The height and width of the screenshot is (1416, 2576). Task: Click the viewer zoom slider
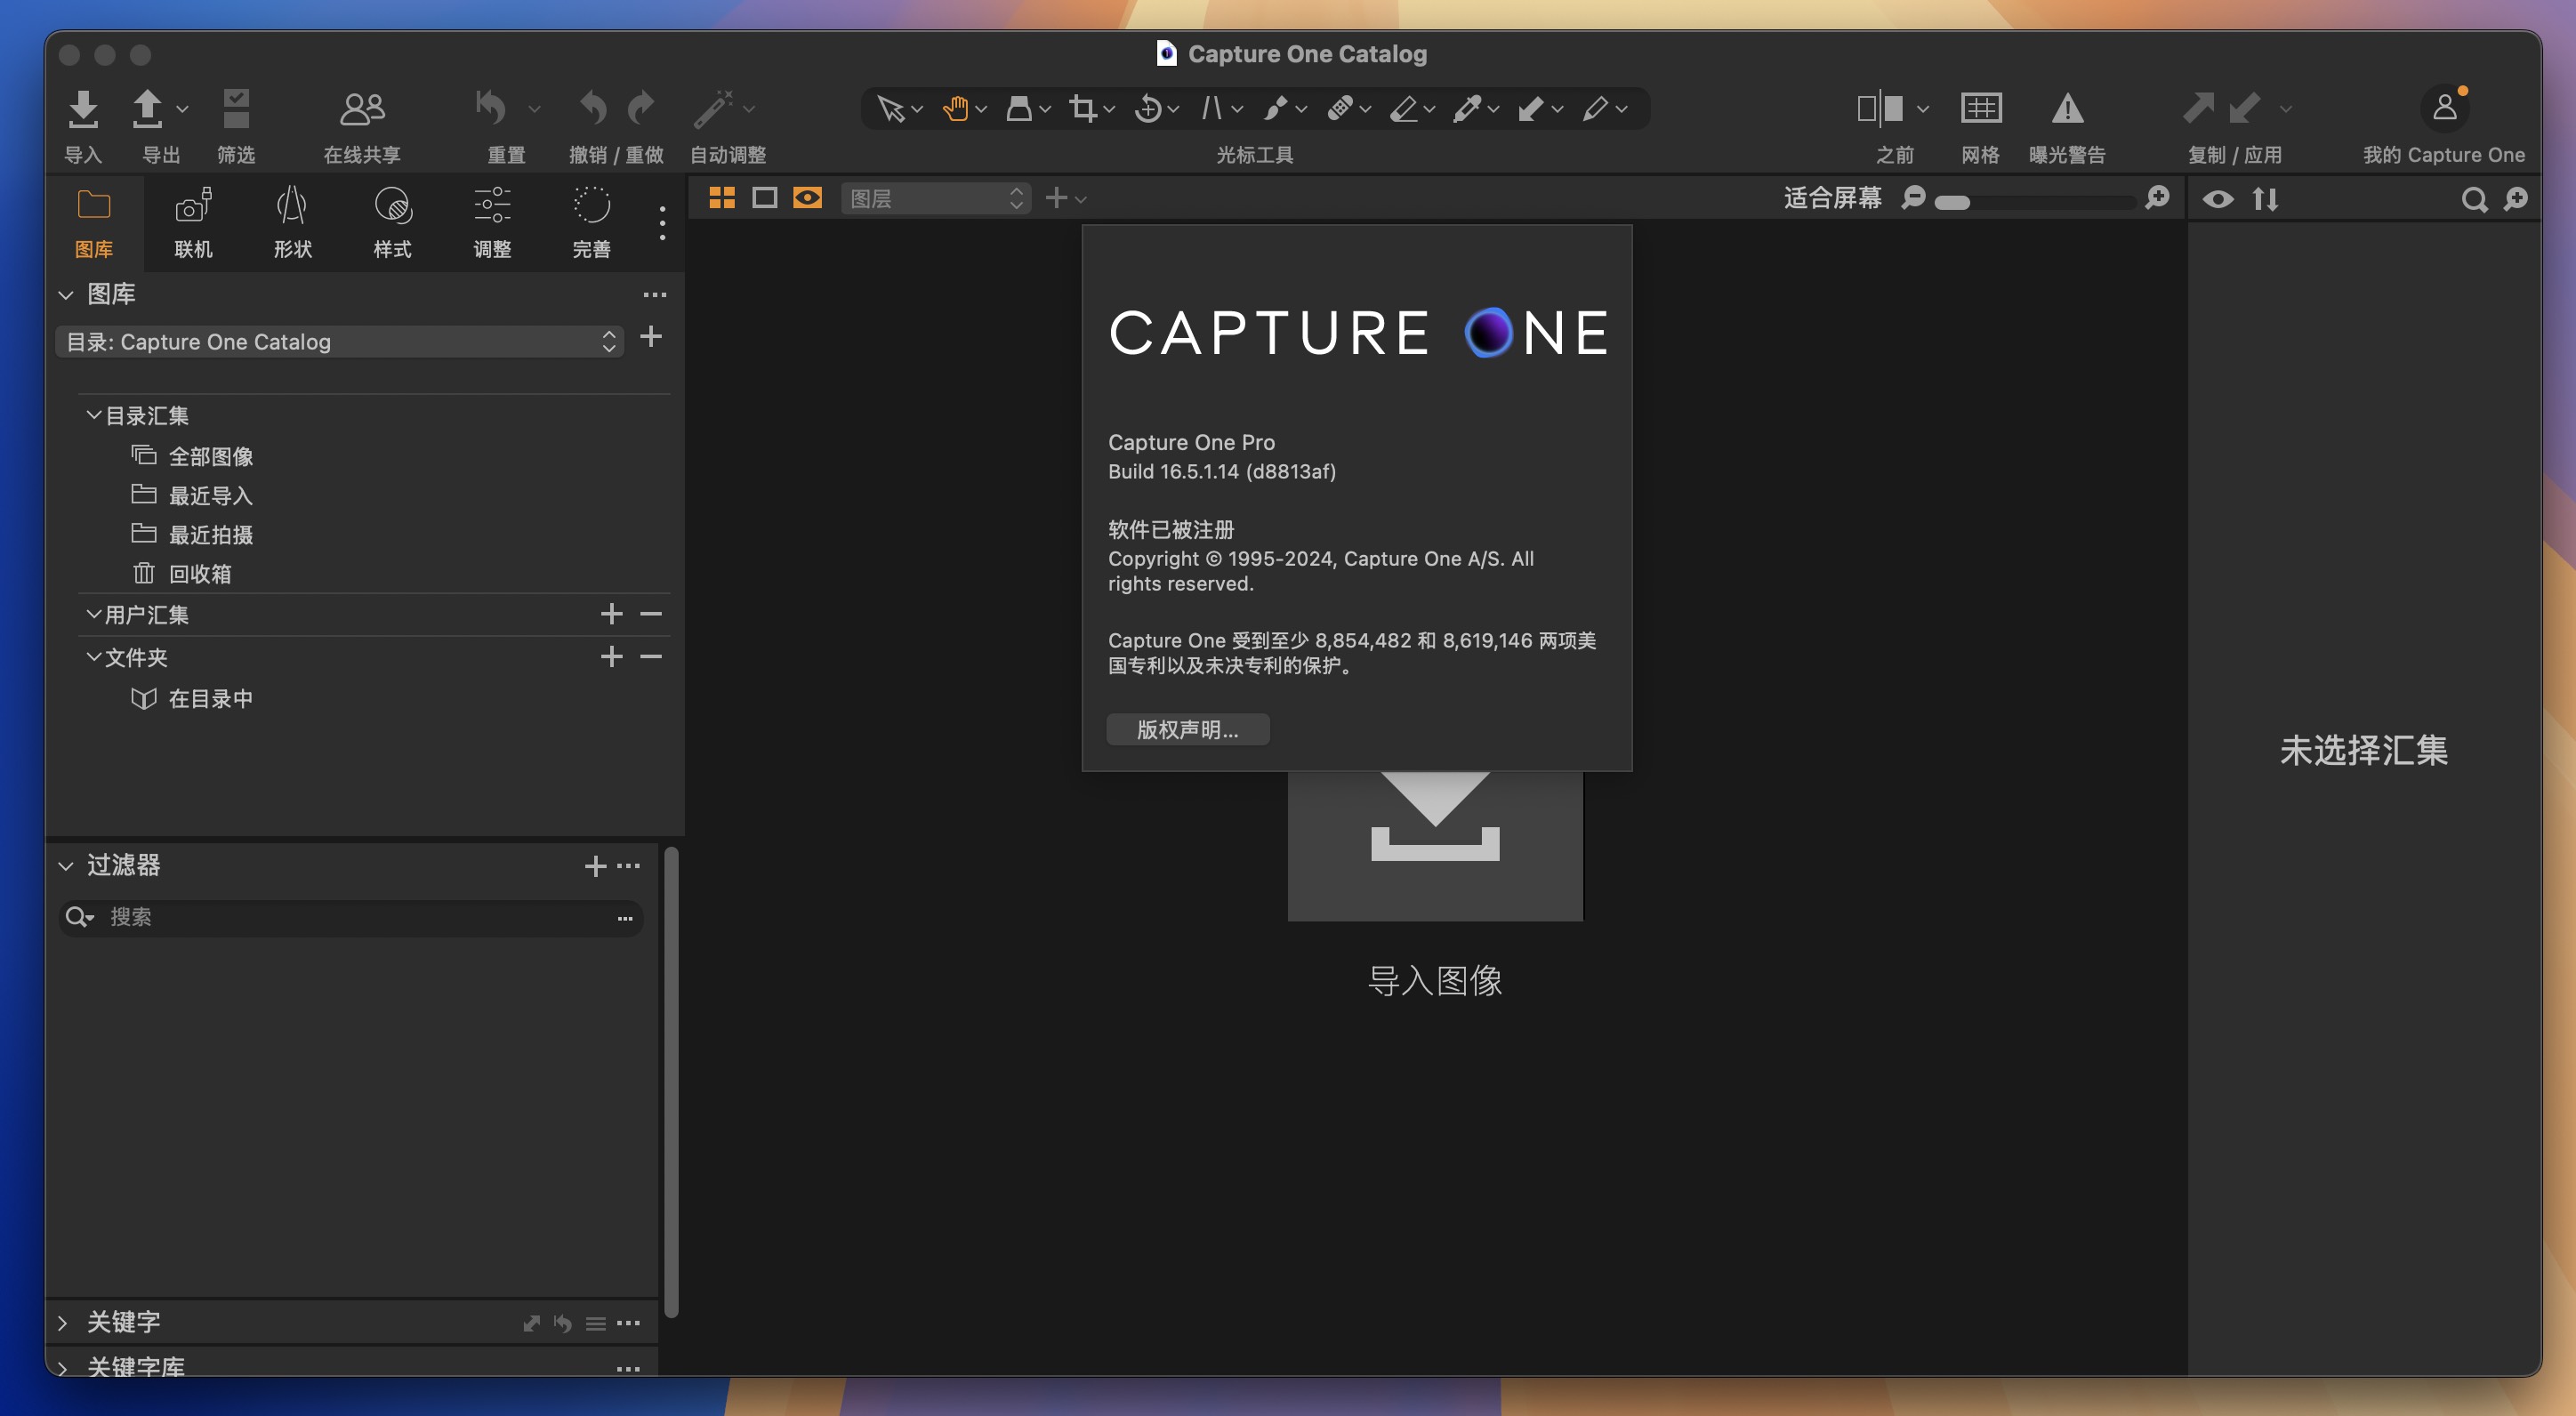pyautogui.click(x=2035, y=201)
